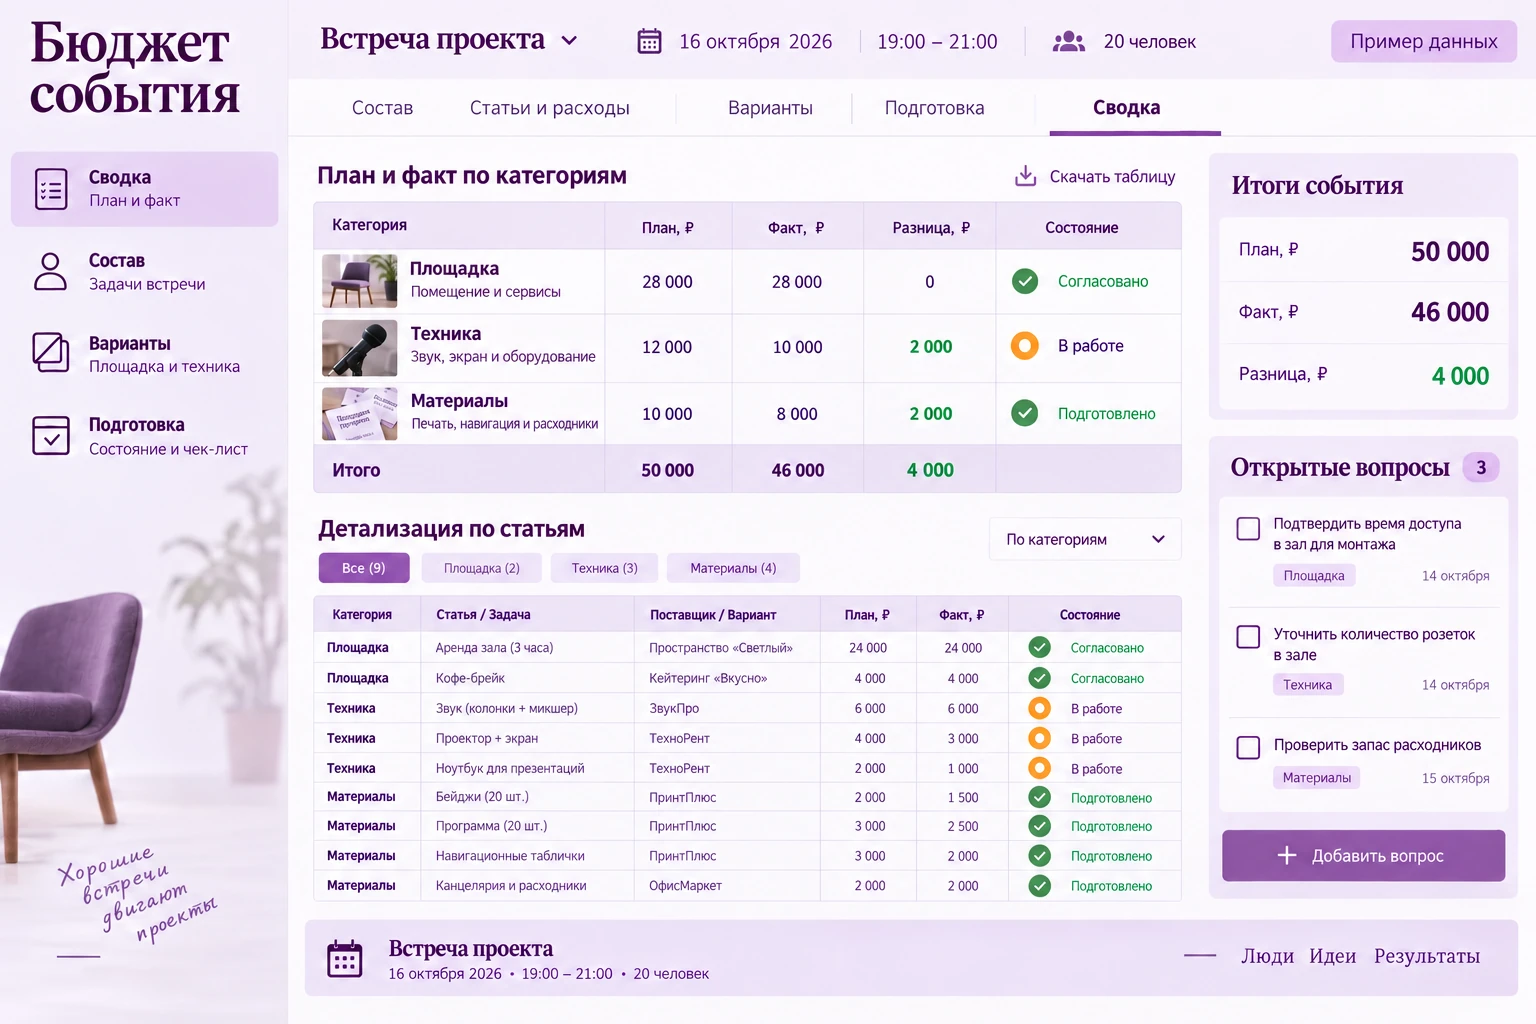Filter details by Материалы (4)
The image size is (1536, 1024).
pyautogui.click(x=733, y=568)
